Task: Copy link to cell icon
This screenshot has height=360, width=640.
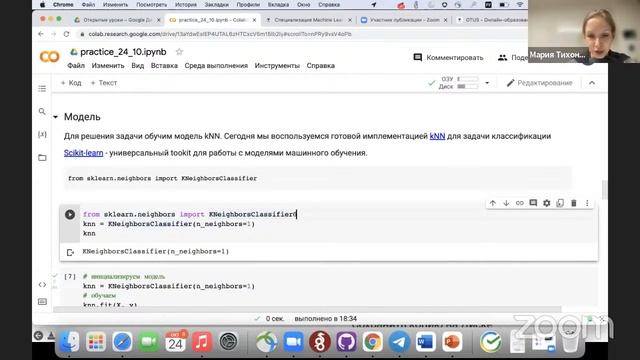Action: tap(520, 203)
